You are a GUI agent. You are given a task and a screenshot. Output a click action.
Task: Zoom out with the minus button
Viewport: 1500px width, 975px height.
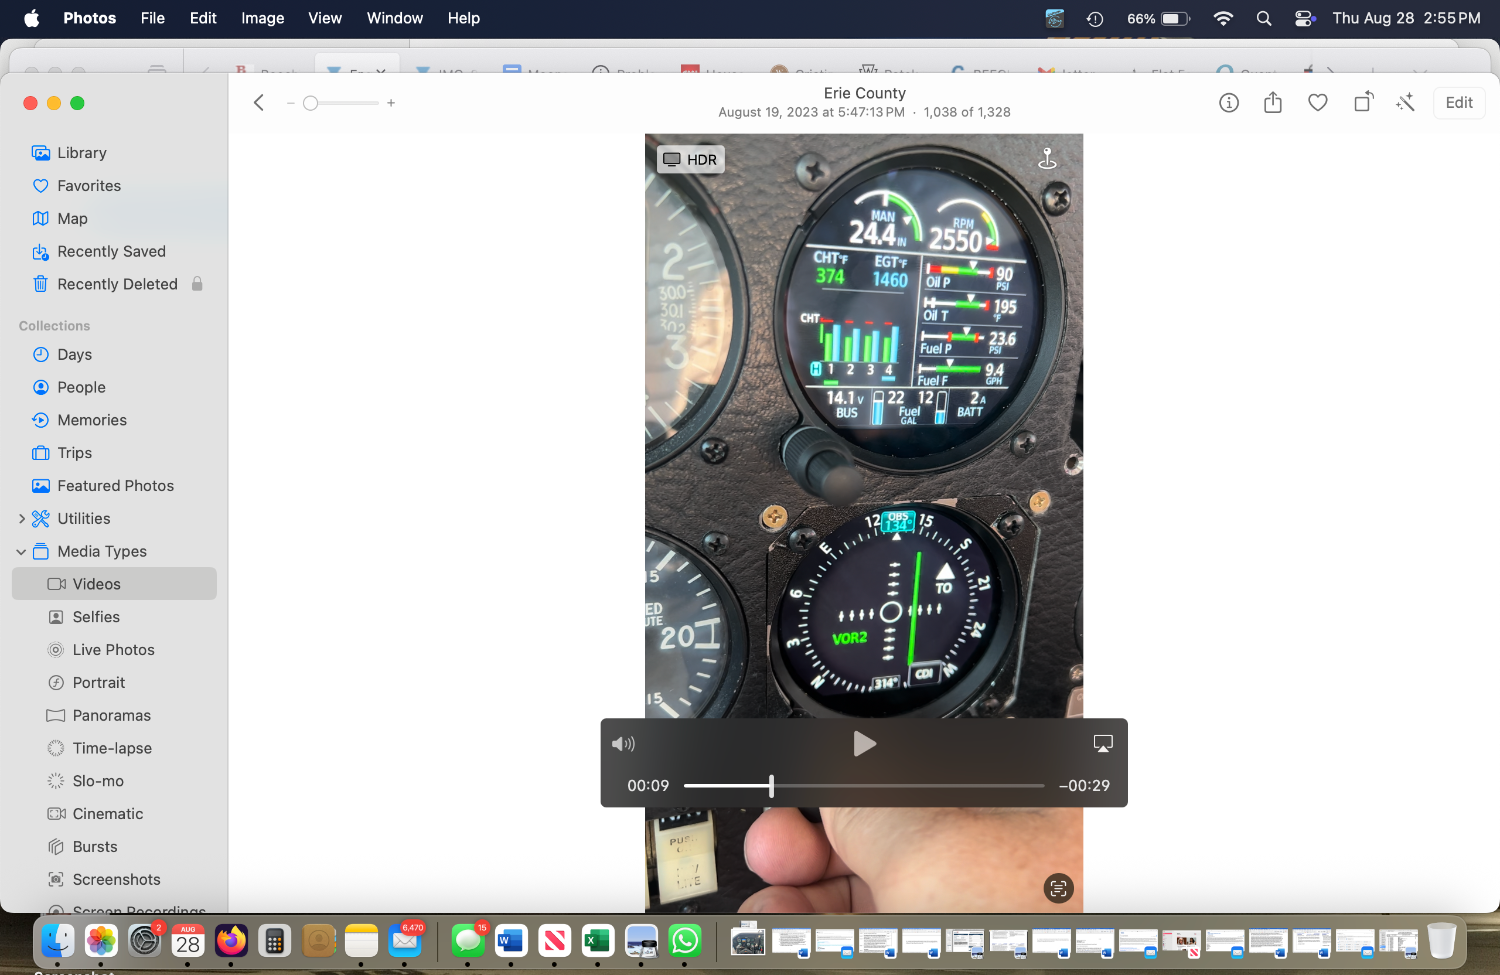[290, 103]
